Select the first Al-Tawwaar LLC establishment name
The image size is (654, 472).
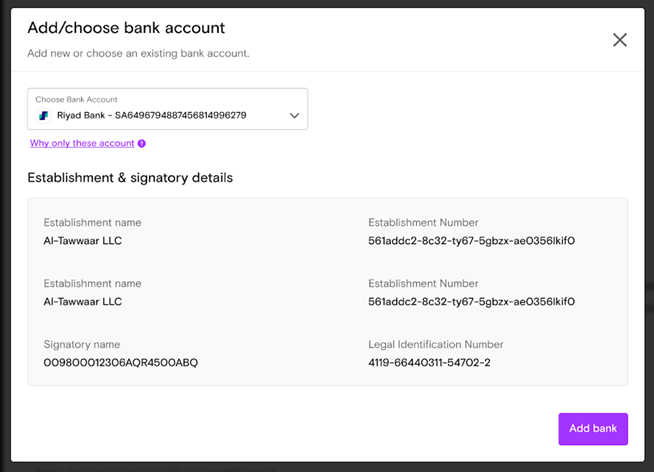(x=83, y=241)
